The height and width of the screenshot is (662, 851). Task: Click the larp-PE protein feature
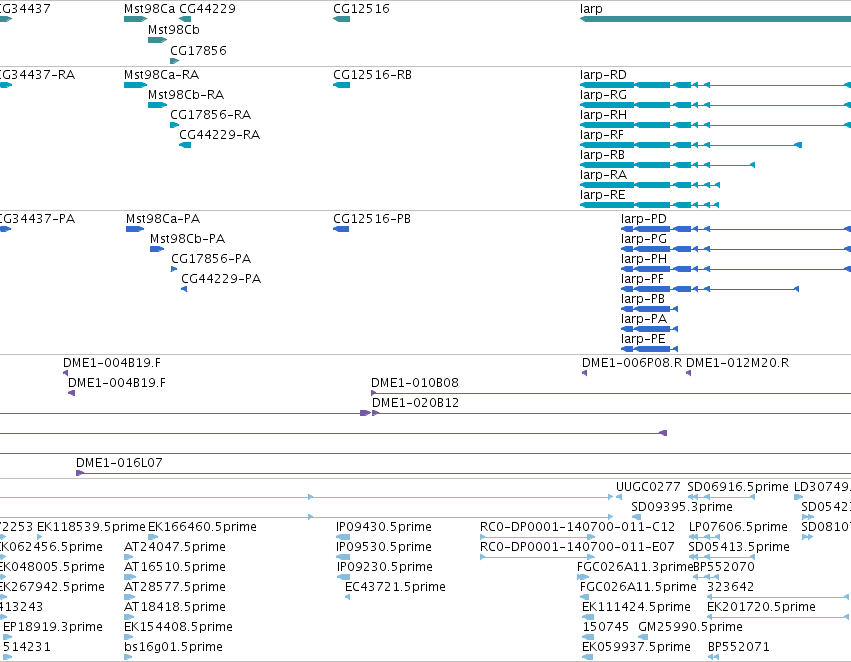click(649, 349)
